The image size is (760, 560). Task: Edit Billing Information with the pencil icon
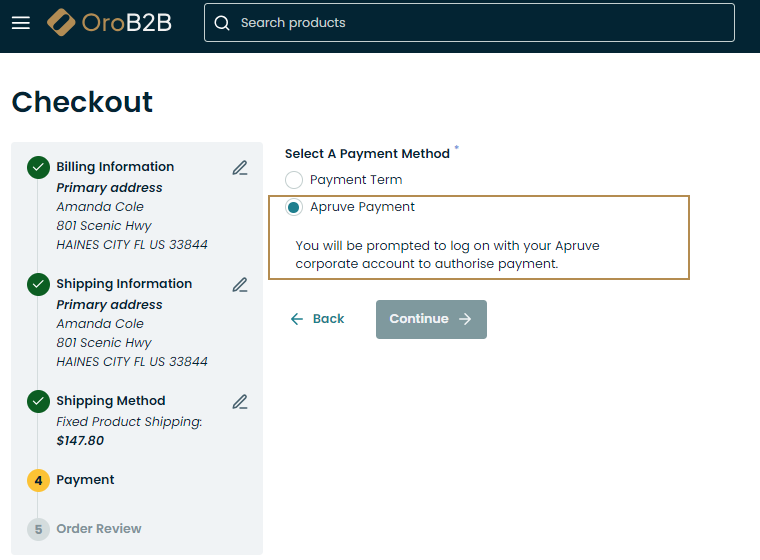pos(240,168)
